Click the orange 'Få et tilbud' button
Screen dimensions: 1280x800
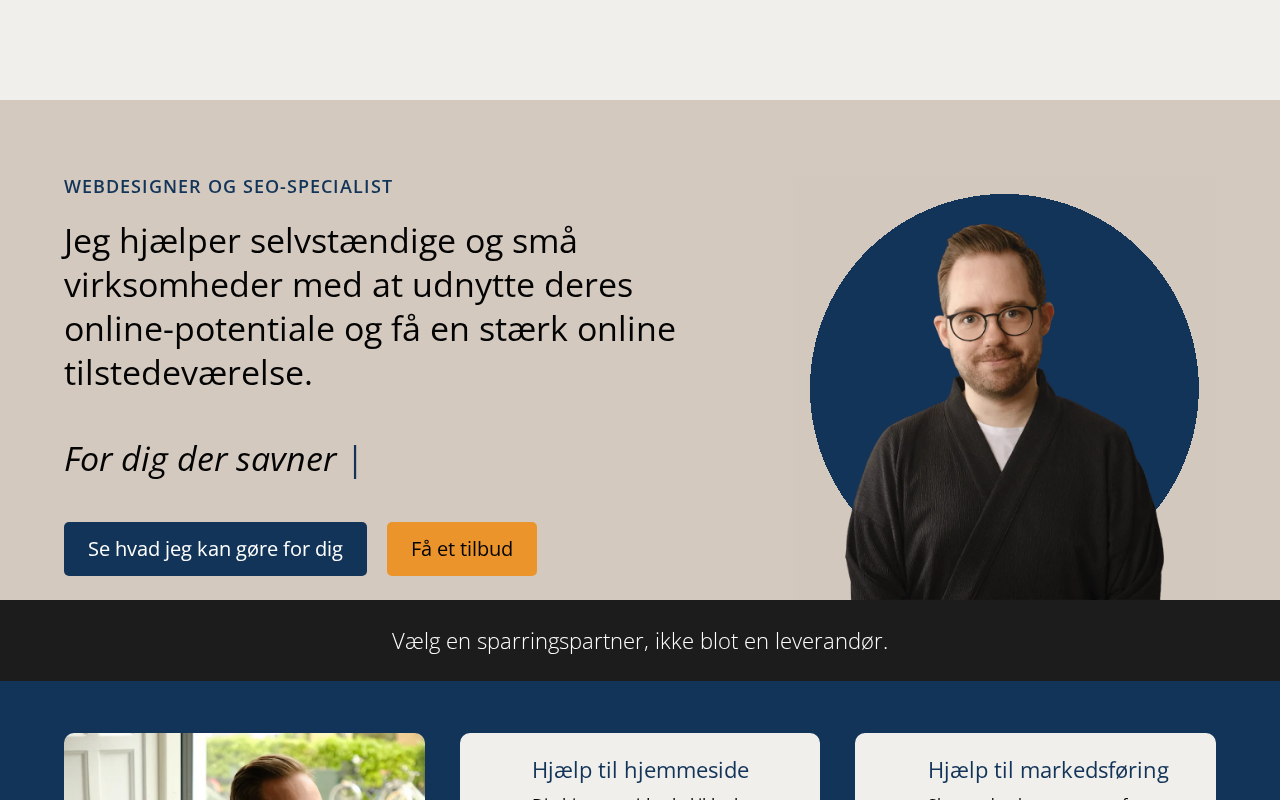tap(462, 549)
